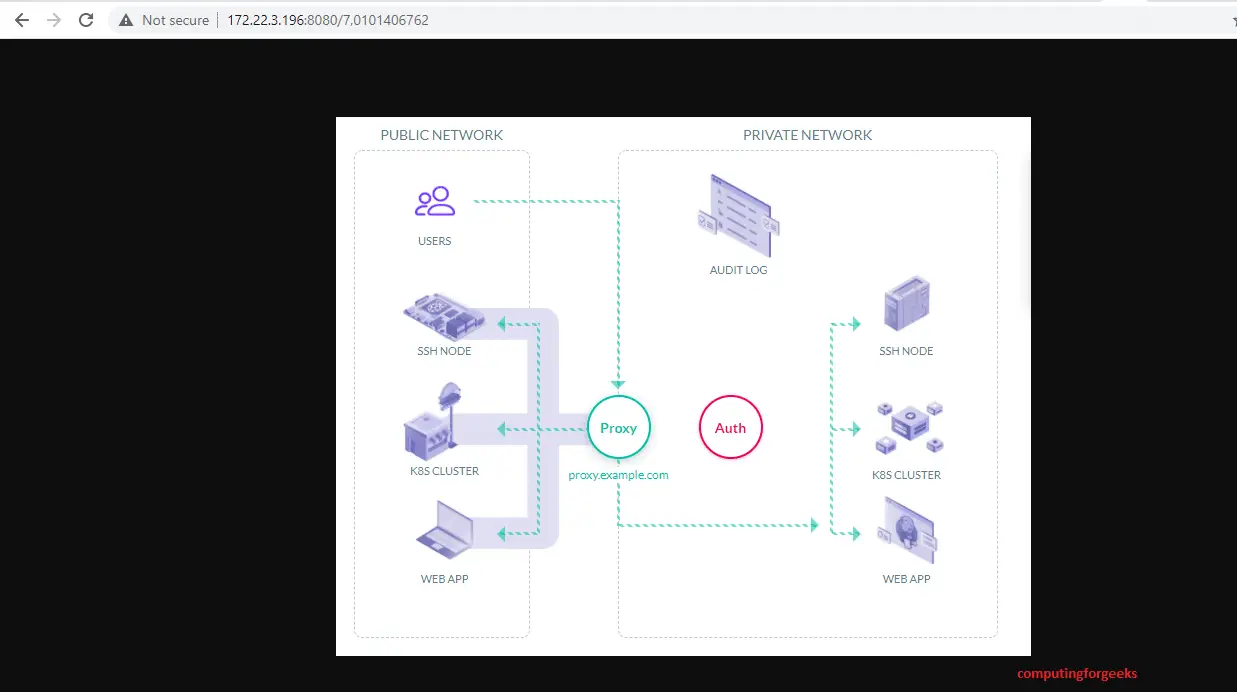
Task: Select the USERS icon in Public Network
Action: click(x=434, y=201)
